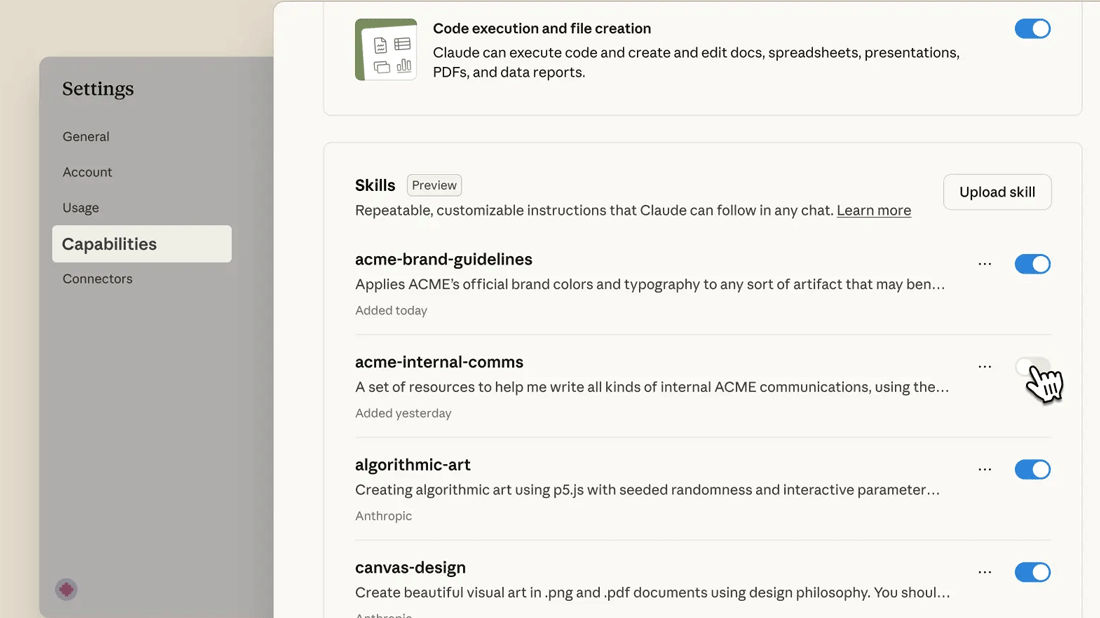Click the red logo icon in sidebar bottom
1100x618 pixels.
click(66, 589)
